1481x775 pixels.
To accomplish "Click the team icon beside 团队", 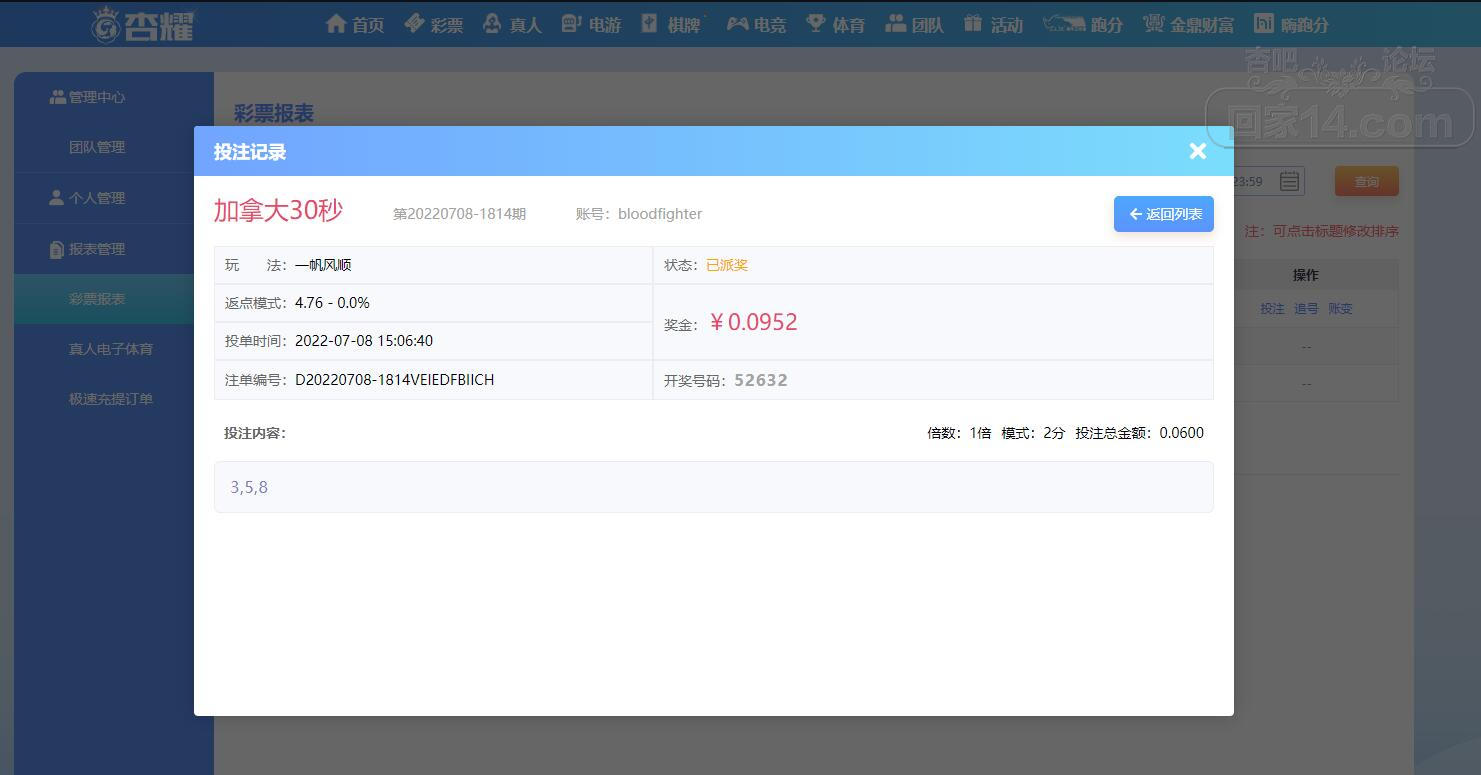I will tap(895, 23).
